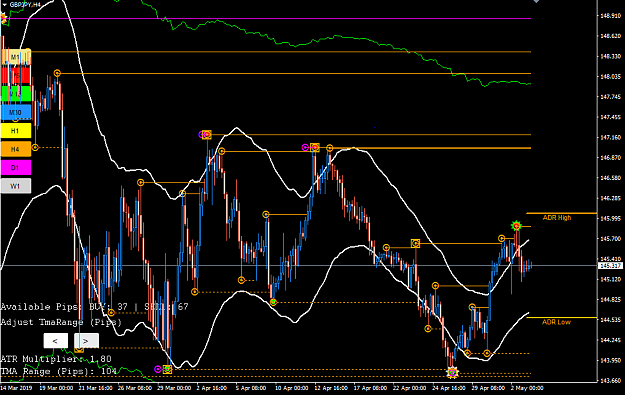625x395 pixels.
Task: Click the 29 Mar 00:00 date label
Action: tap(174, 388)
